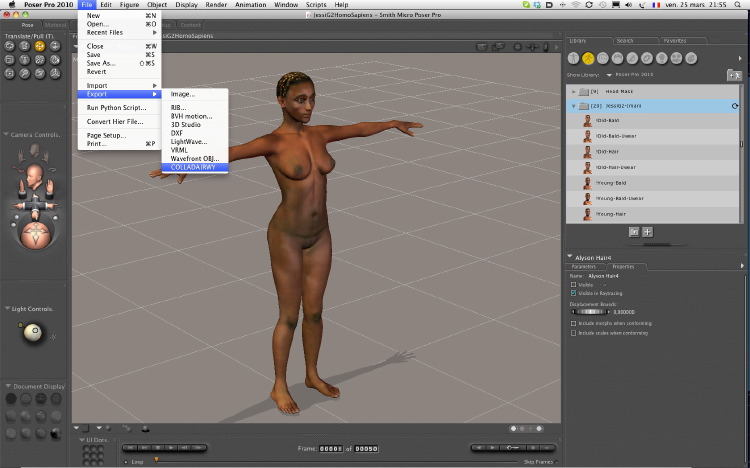750x468 pixels.
Task: Click the Apple menu icon
Action: pyautogui.click(x=12, y=4)
